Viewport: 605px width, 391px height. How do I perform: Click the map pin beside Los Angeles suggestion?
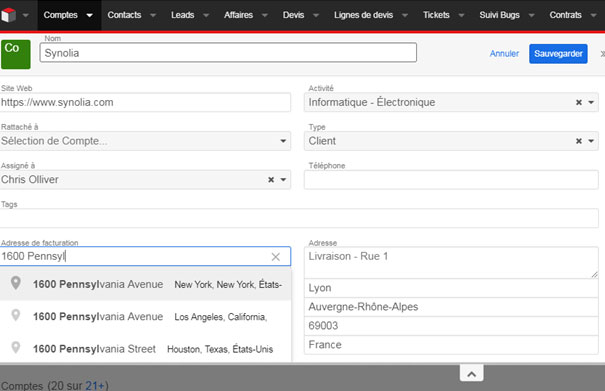pos(15,315)
